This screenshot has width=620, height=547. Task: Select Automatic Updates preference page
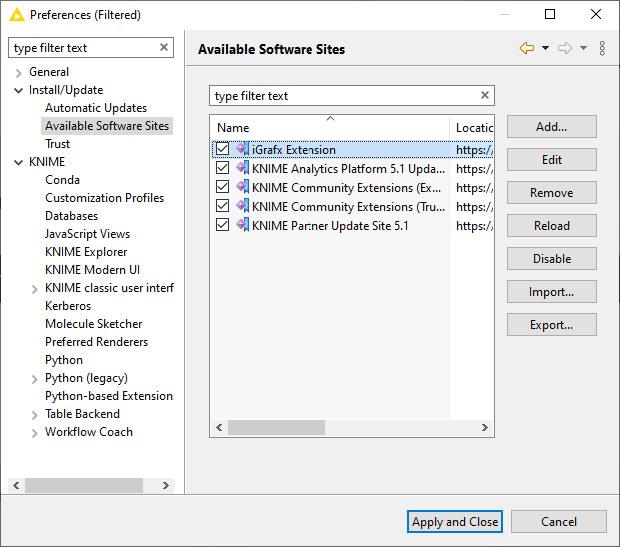(x=96, y=108)
